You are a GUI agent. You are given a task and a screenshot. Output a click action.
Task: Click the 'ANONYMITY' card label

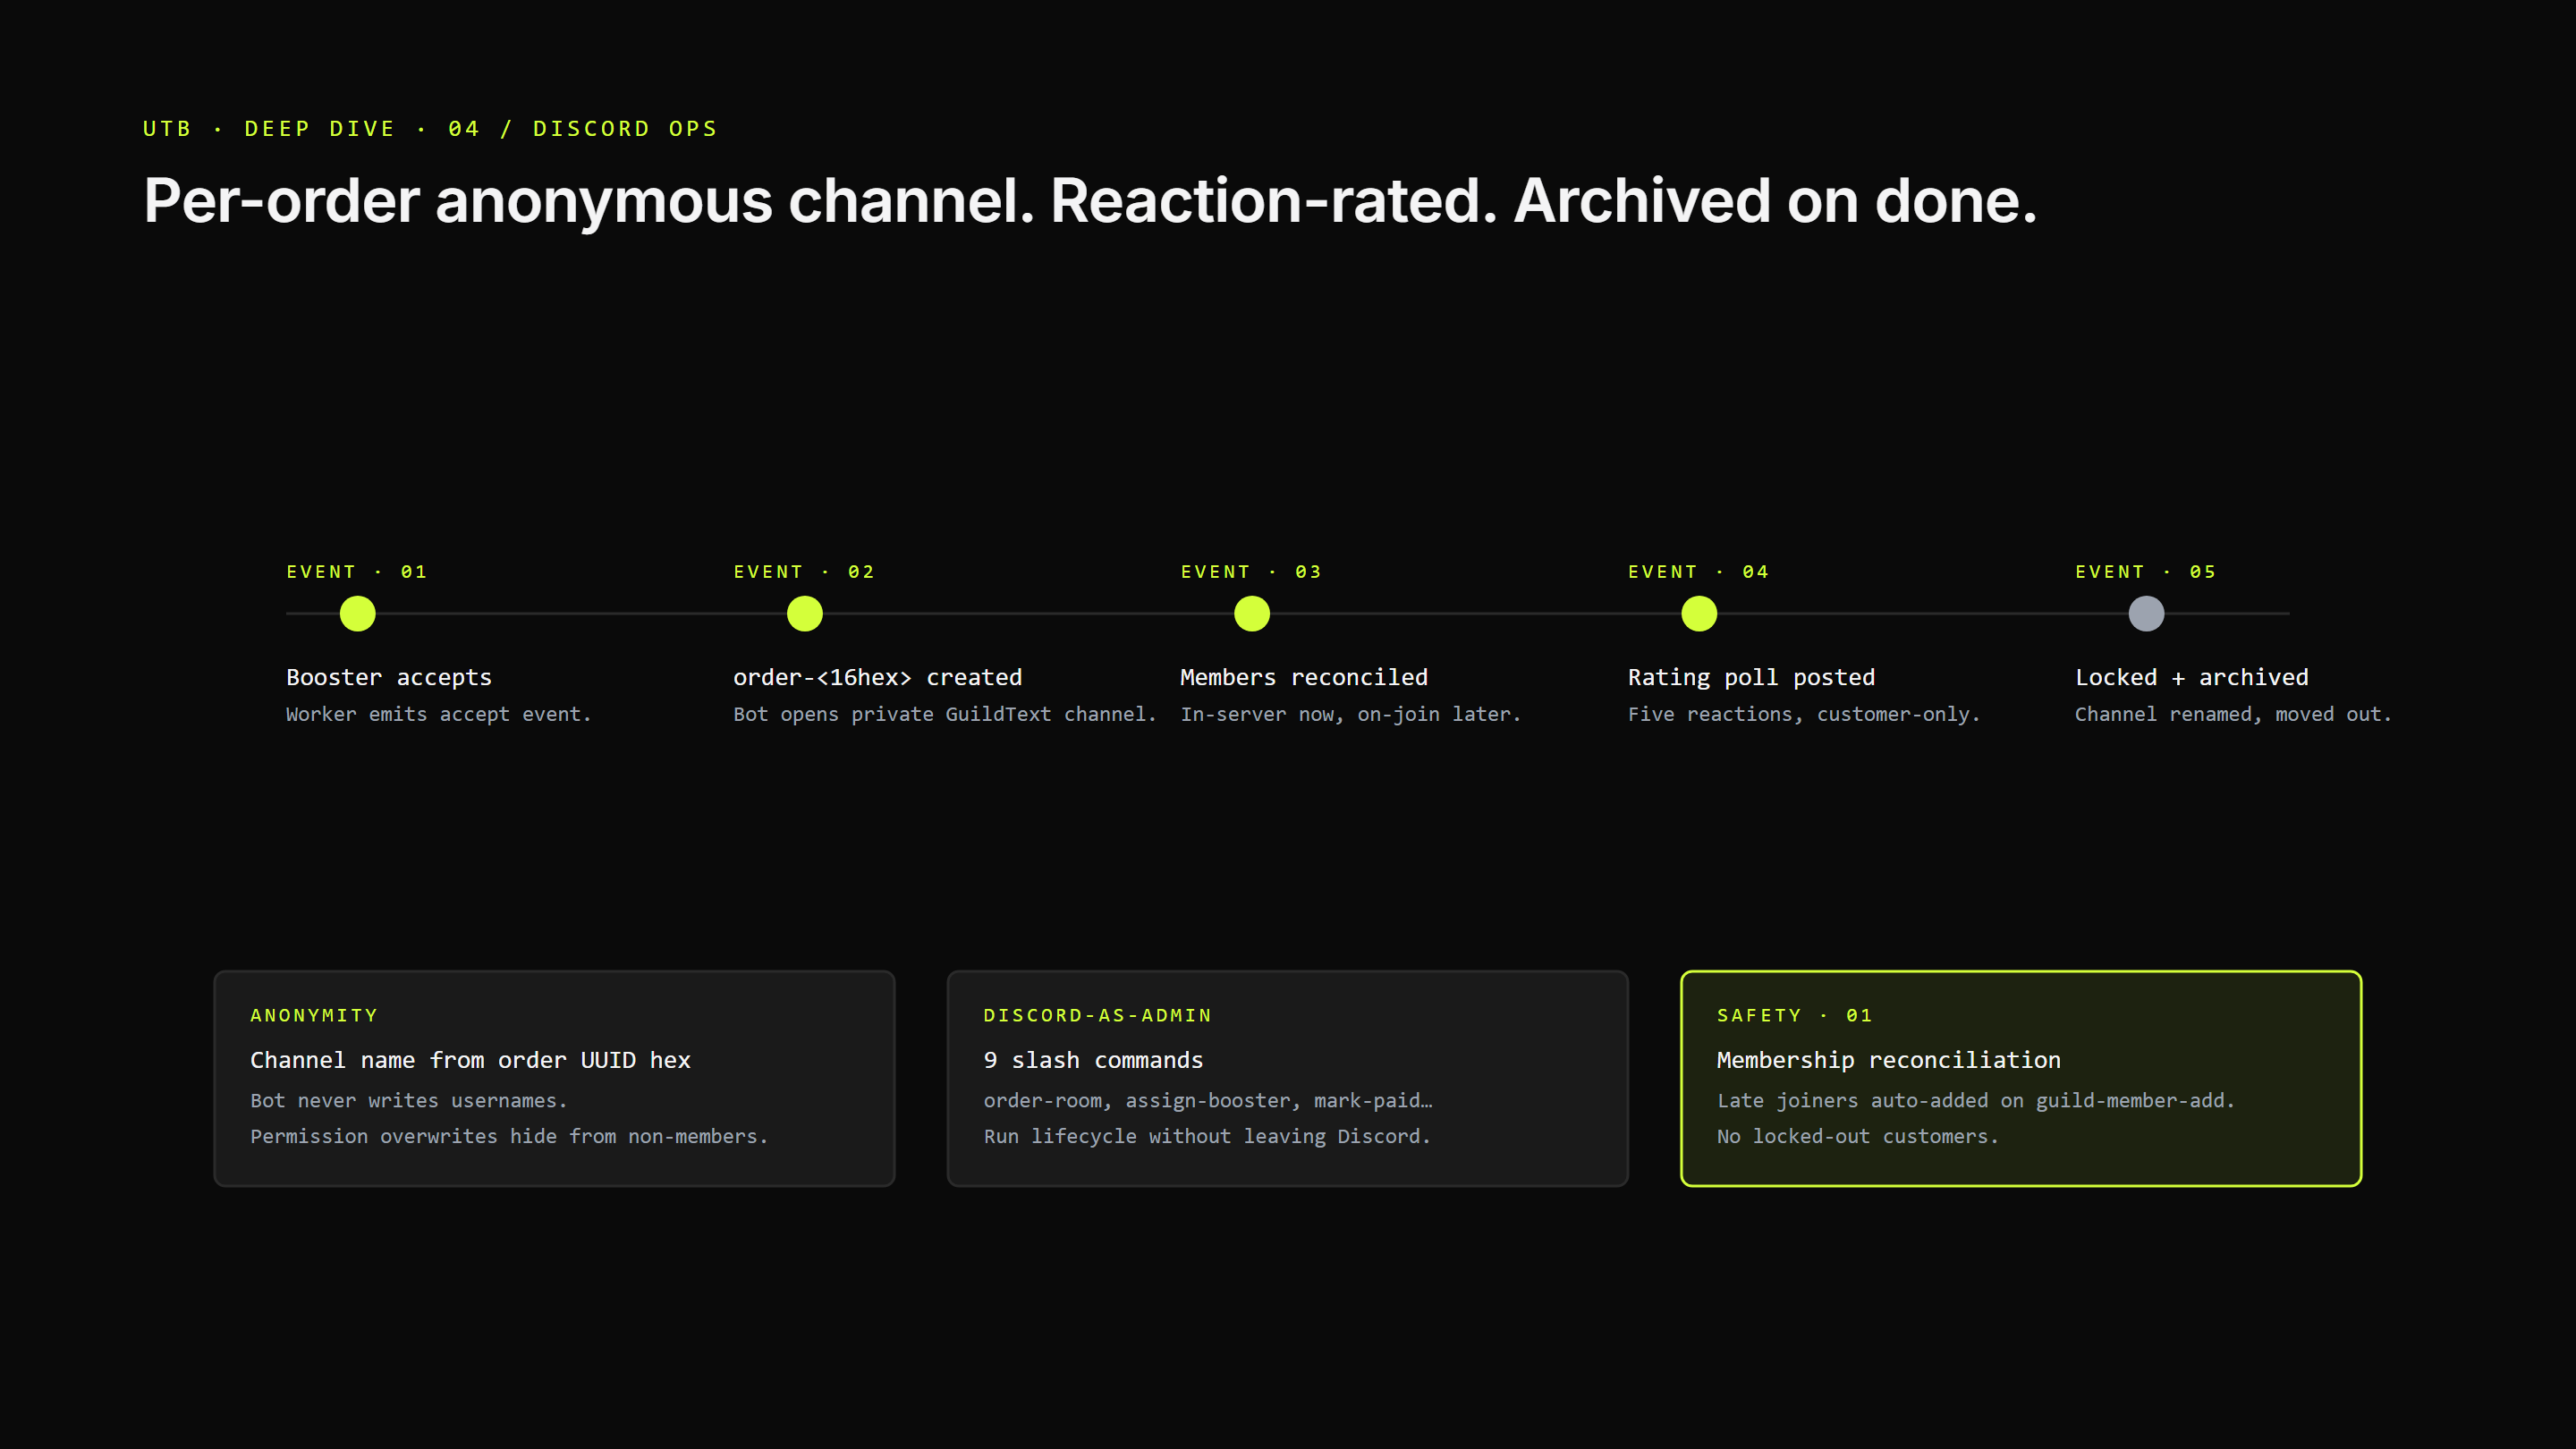[x=314, y=1015]
